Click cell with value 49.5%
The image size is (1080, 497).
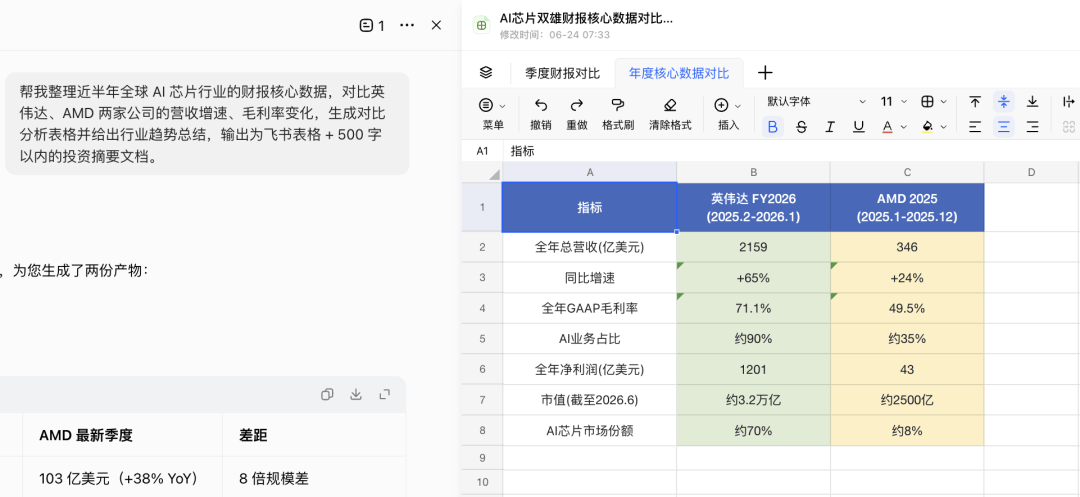click(907, 308)
